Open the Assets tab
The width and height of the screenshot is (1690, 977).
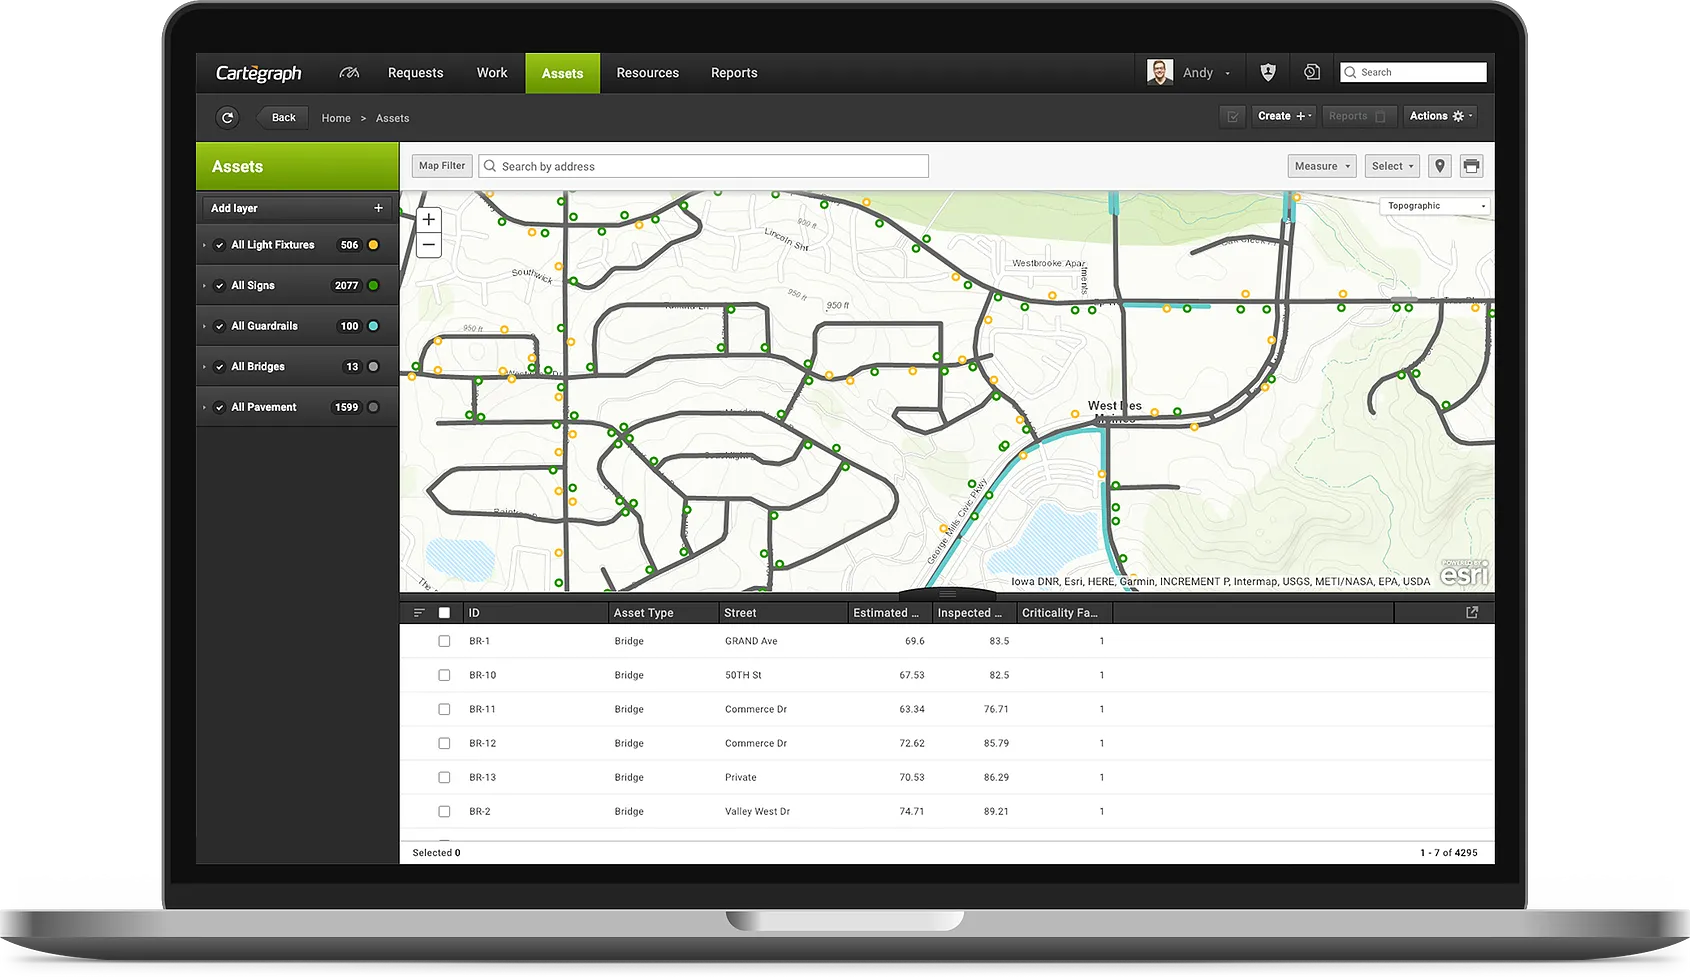pos(563,73)
